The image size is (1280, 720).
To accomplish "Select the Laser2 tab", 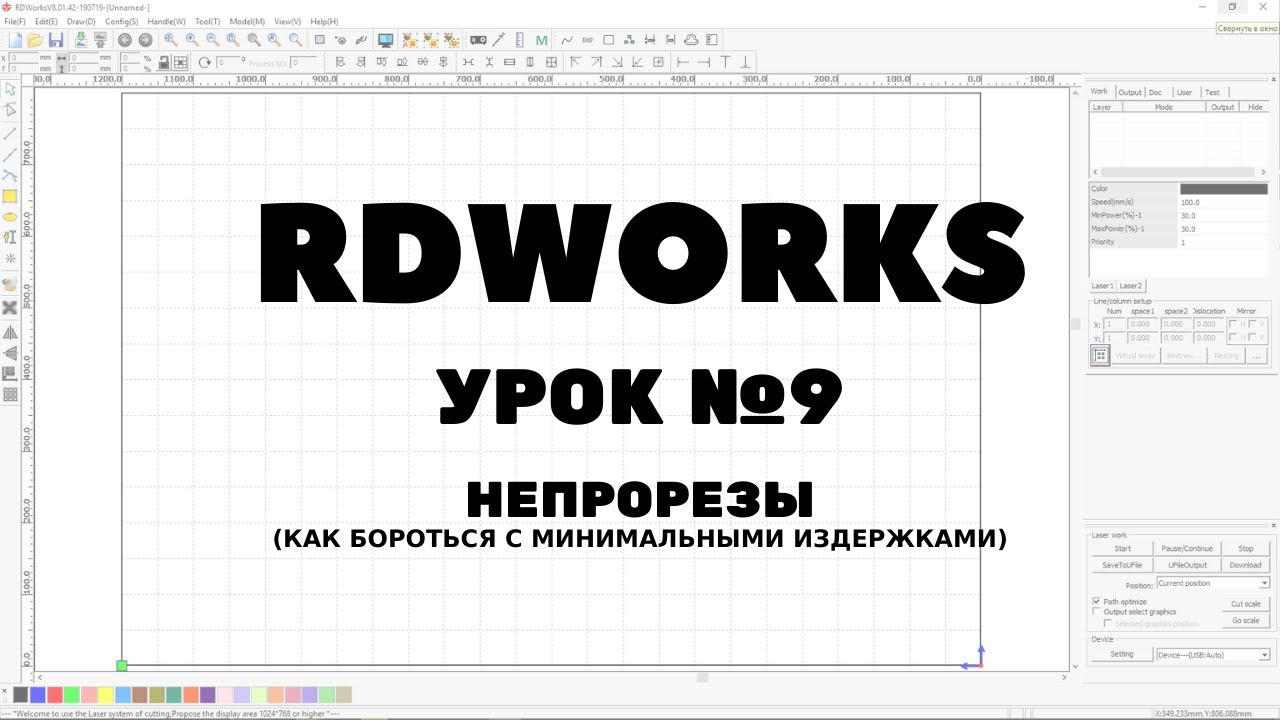I will click(x=1131, y=285).
